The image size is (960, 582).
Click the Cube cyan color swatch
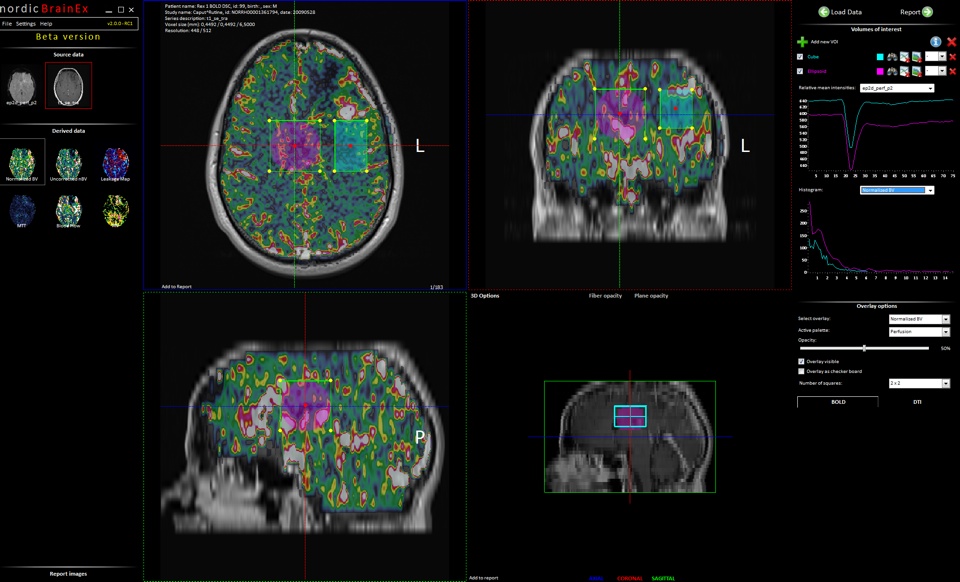880,57
